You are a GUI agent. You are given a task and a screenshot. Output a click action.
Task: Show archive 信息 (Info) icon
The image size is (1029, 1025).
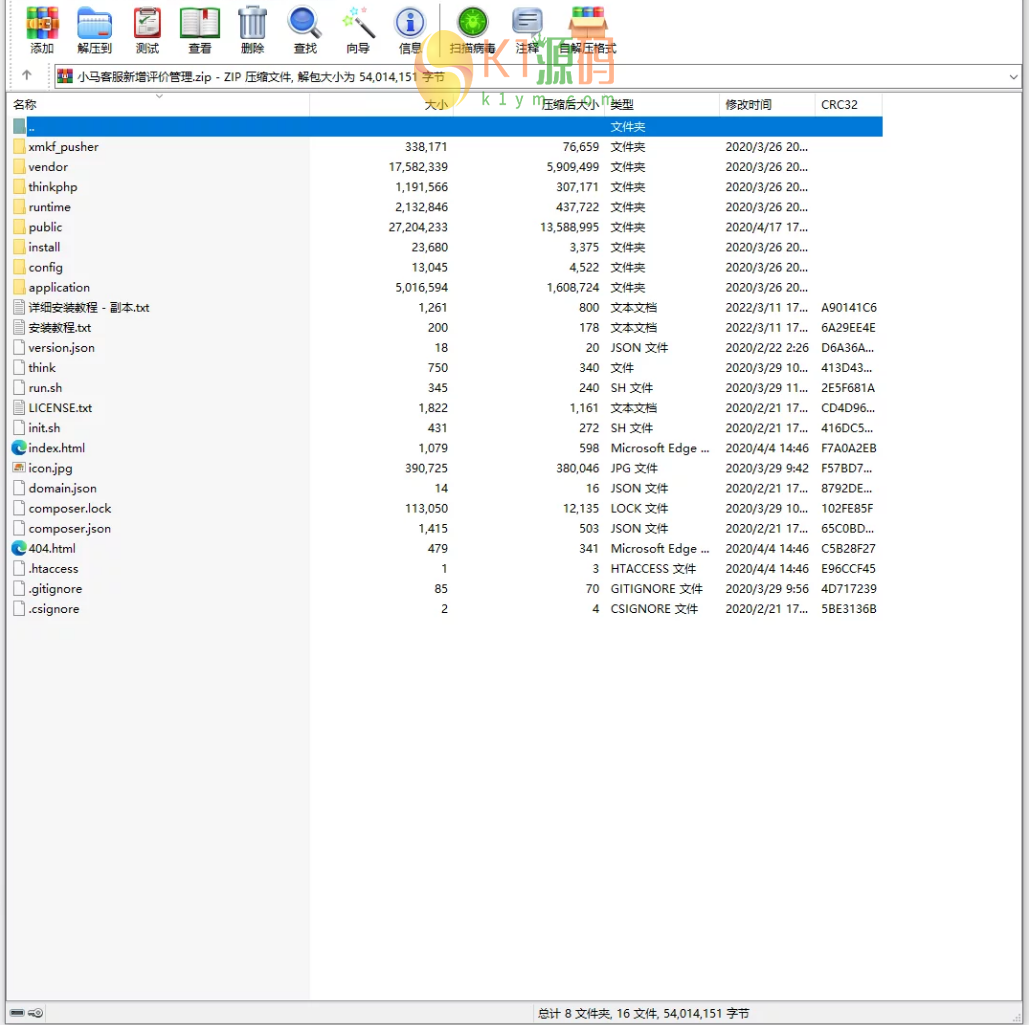(410, 30)
